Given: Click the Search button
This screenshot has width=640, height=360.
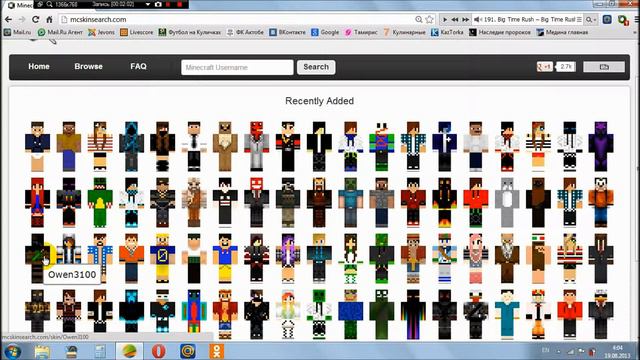Looking at the screenshot, I should coord(316,67).
